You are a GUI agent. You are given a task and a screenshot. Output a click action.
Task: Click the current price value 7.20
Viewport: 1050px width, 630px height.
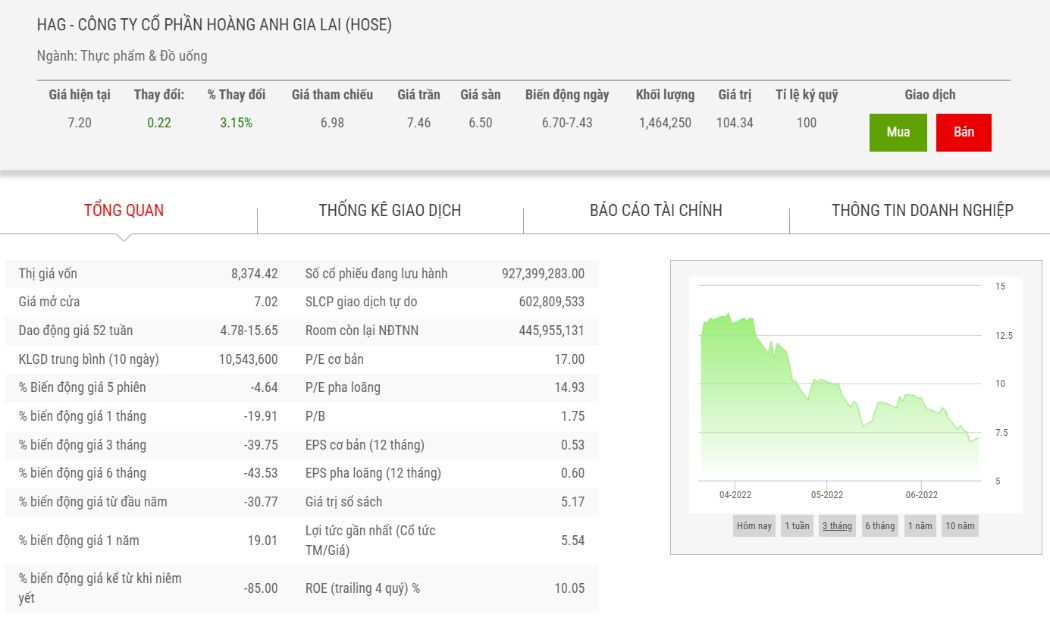pyautogui.click(x=79, y=123)
